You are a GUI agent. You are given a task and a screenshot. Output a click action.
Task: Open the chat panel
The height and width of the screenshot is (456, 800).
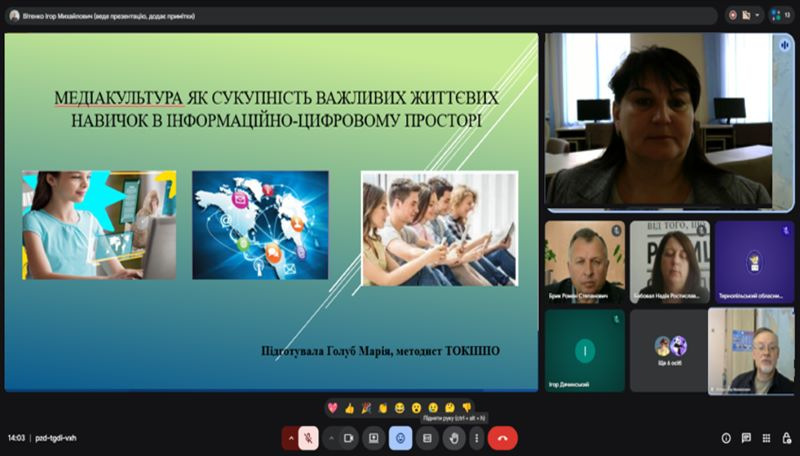[x=746, y=438]
